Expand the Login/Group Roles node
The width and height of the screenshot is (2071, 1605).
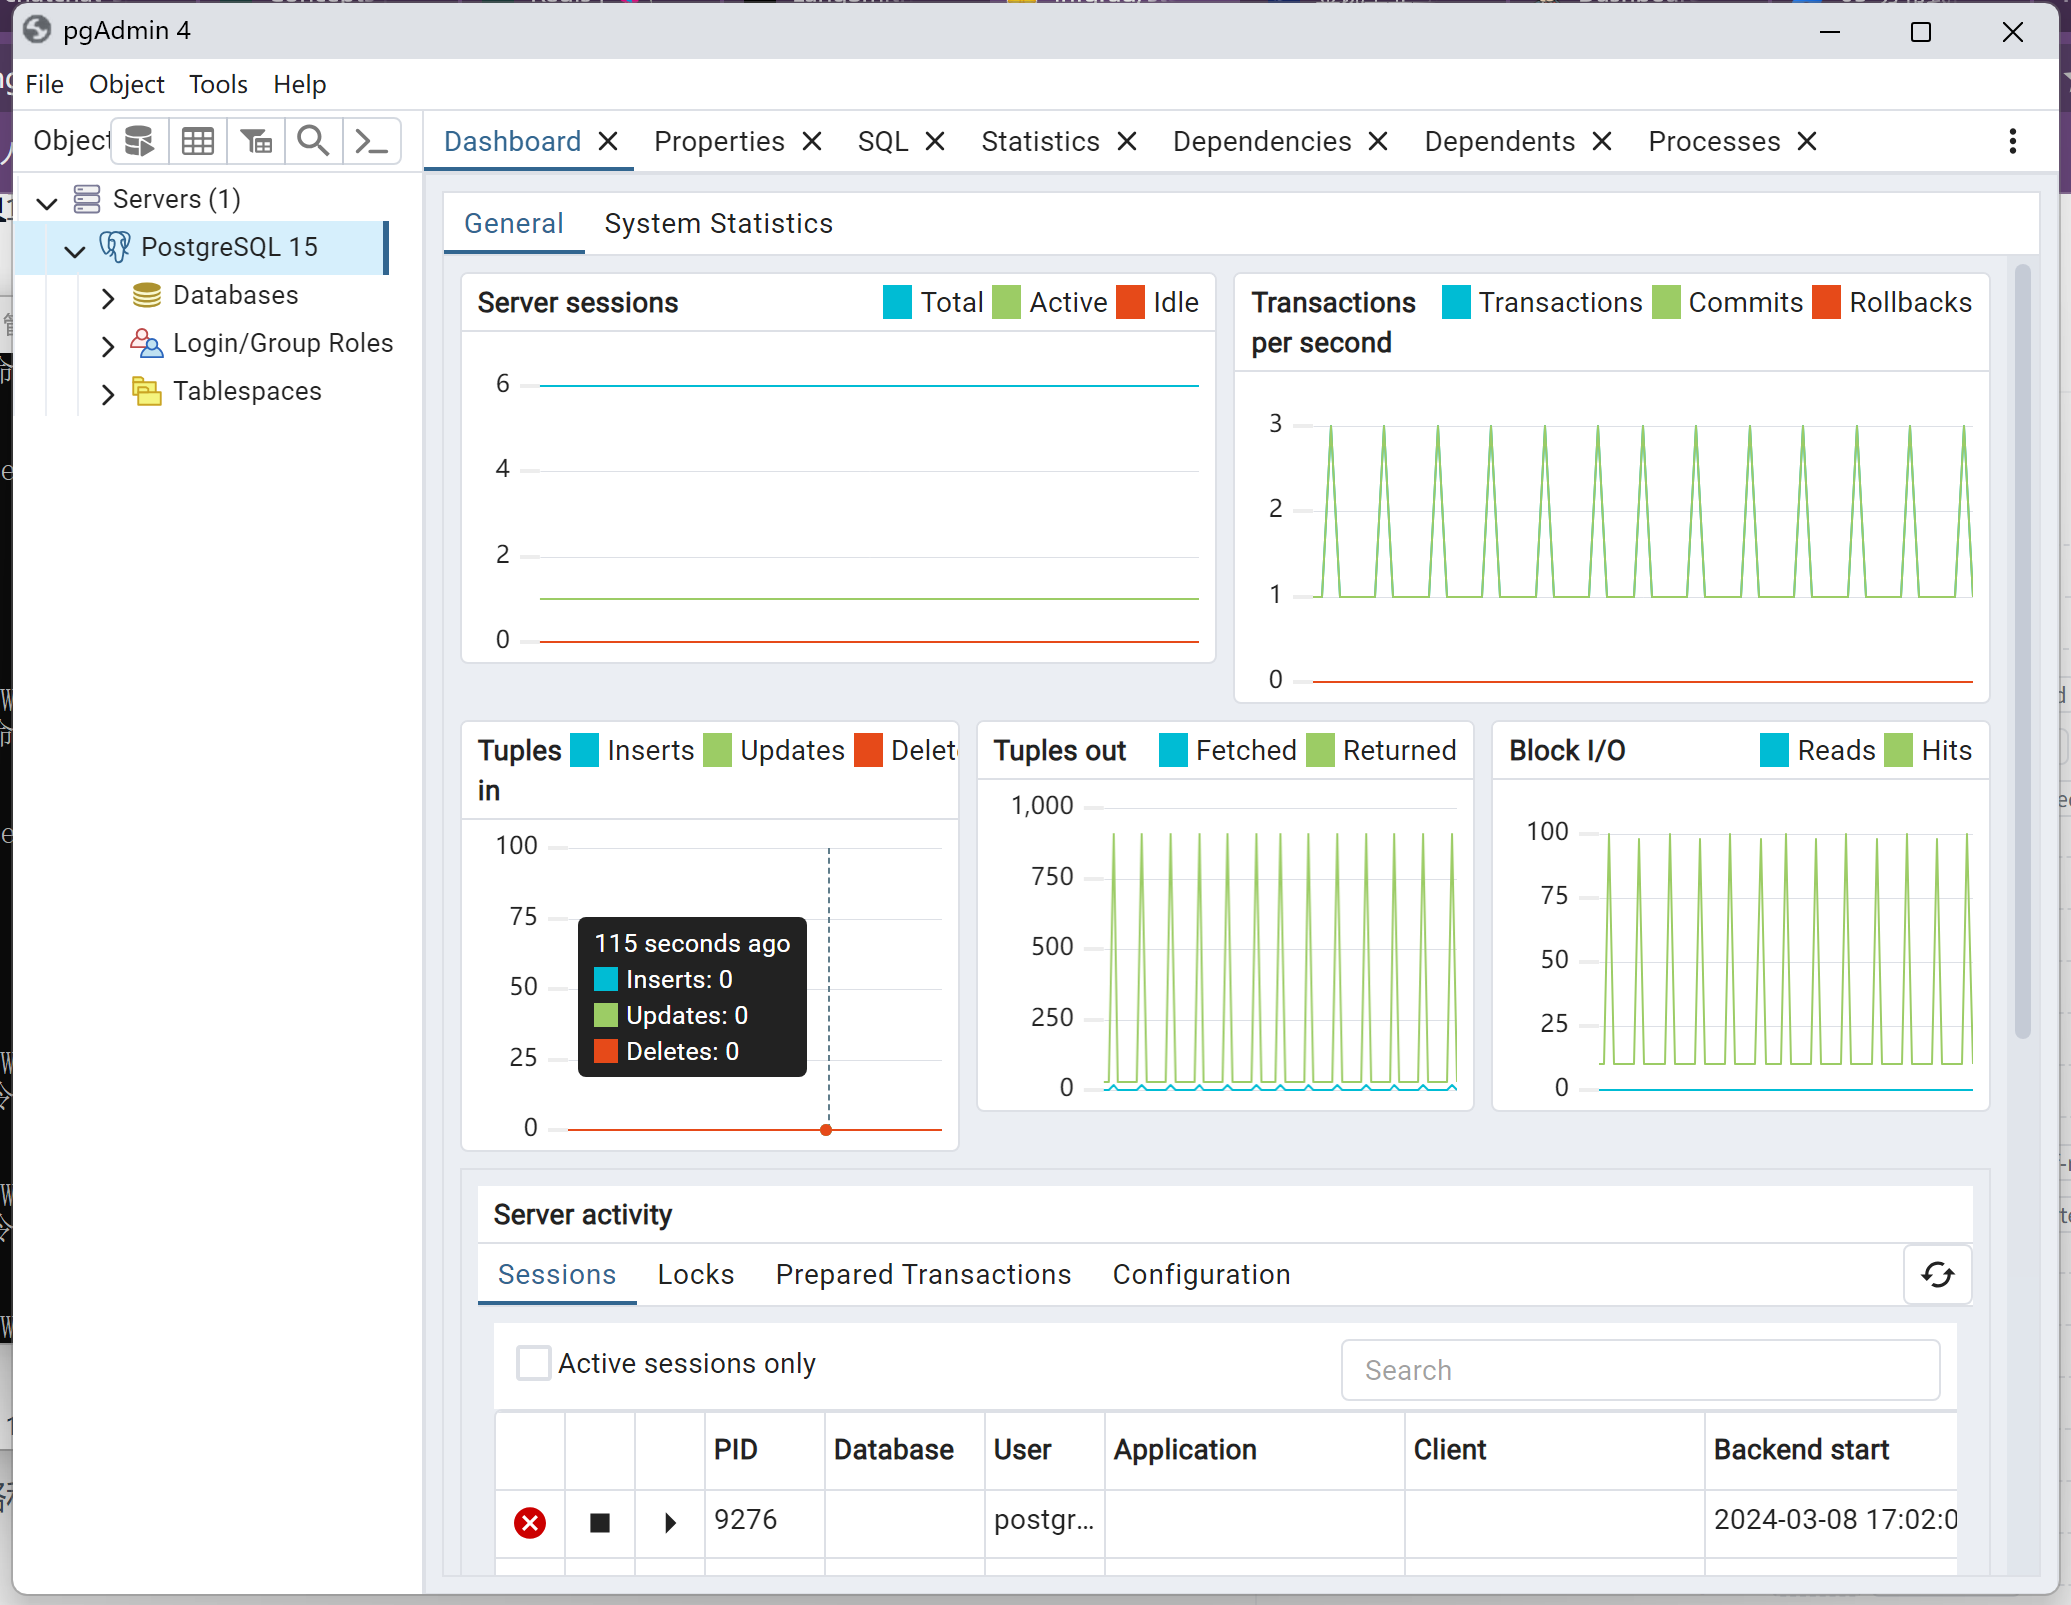click(108, 345)
